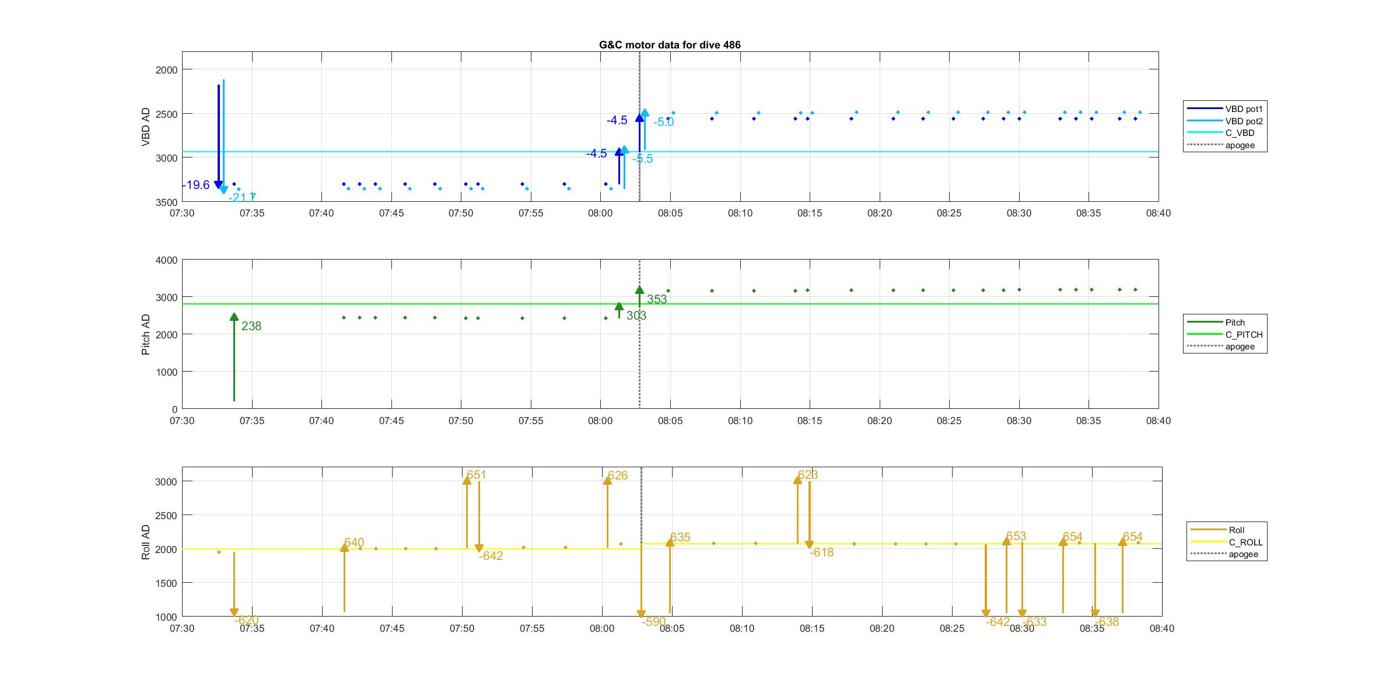Click the "4000" tick on the Pitch y-axis
The image size is (1400, 693).
tap(167, 260)
